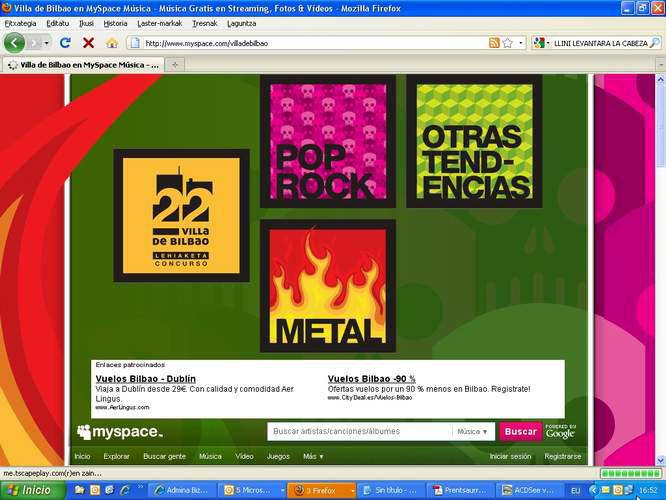This screenshot has width=666, height=500.
Task: Expand the back/forward history dropdown arrow
Action: pyautogui.click(x=46, y=43)
